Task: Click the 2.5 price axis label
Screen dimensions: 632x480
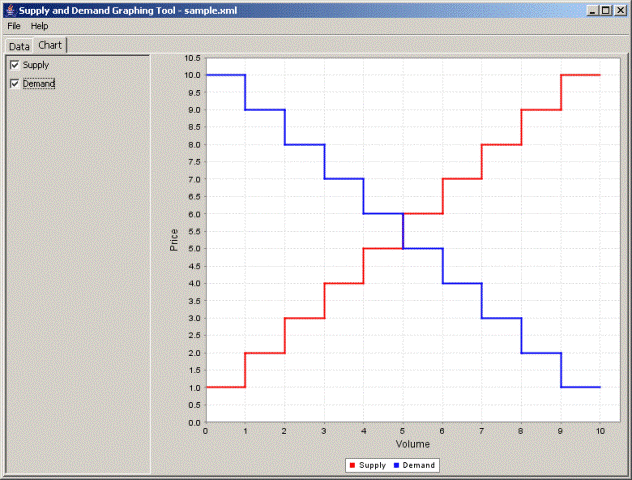Action: [x=194, y=335]
